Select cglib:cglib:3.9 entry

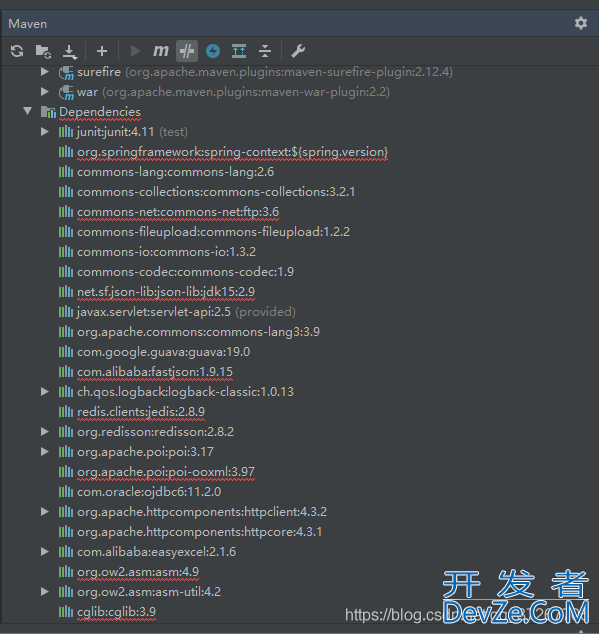(x=116, y=612)
